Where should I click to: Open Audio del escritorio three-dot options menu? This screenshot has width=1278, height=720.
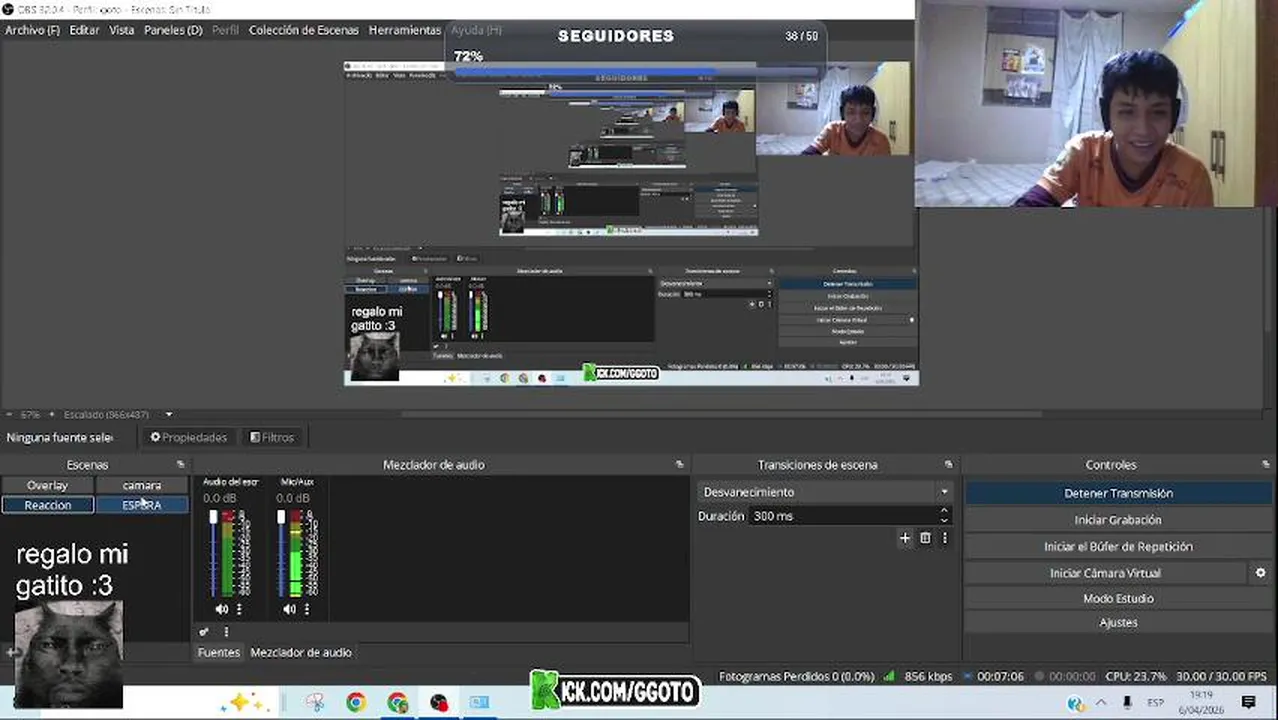(x=238, y=609)
